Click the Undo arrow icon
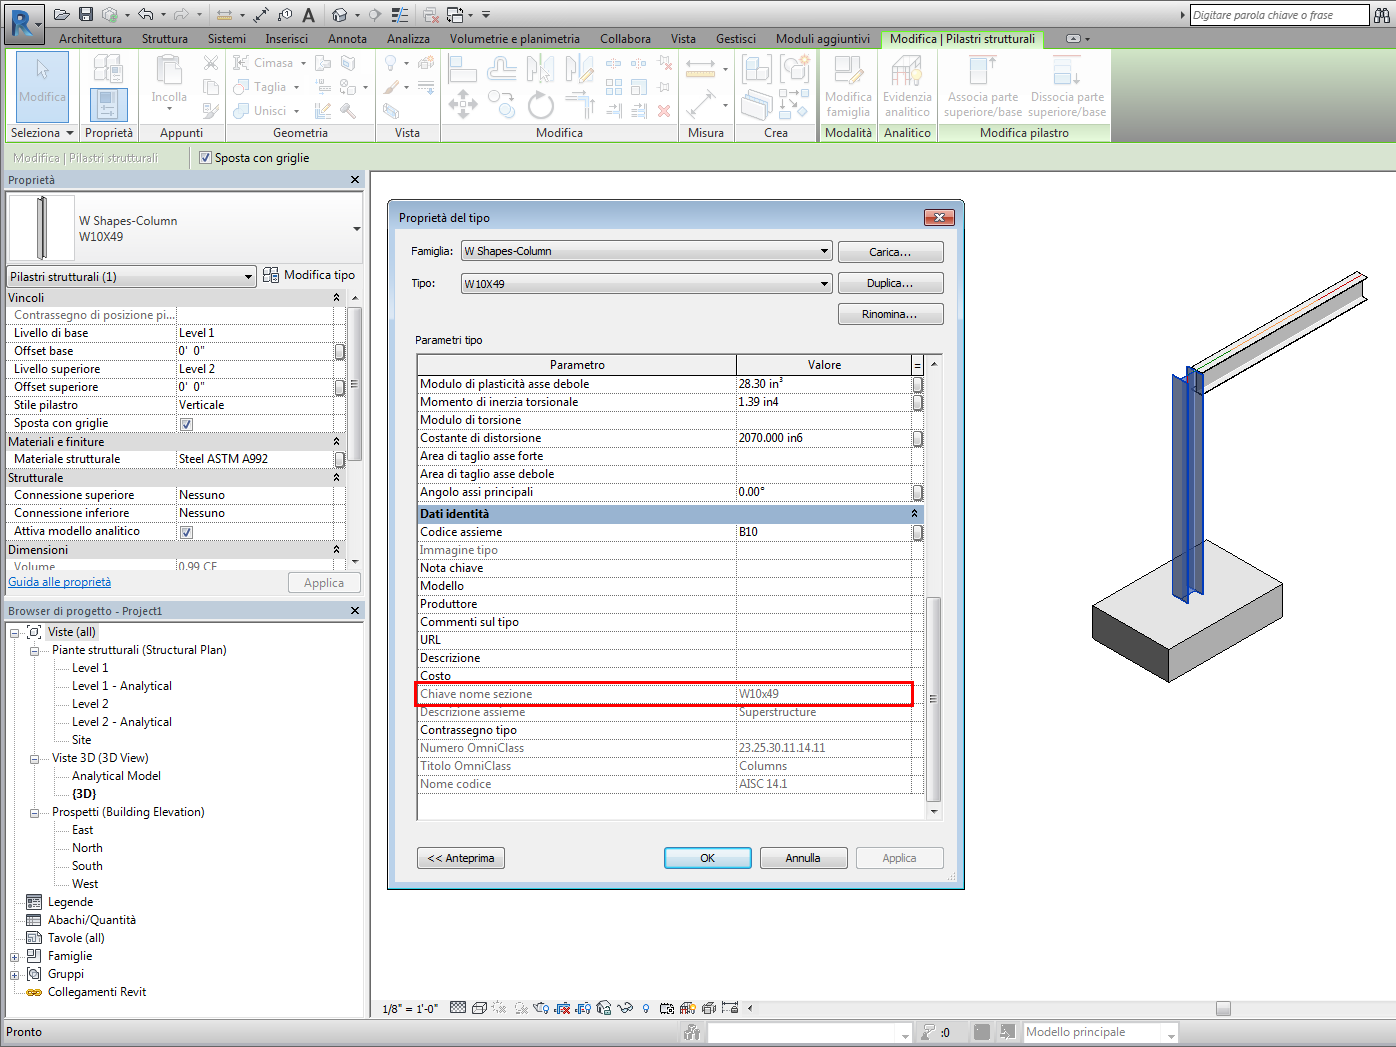1396x1047 pixels. click(x=145, y=14)
